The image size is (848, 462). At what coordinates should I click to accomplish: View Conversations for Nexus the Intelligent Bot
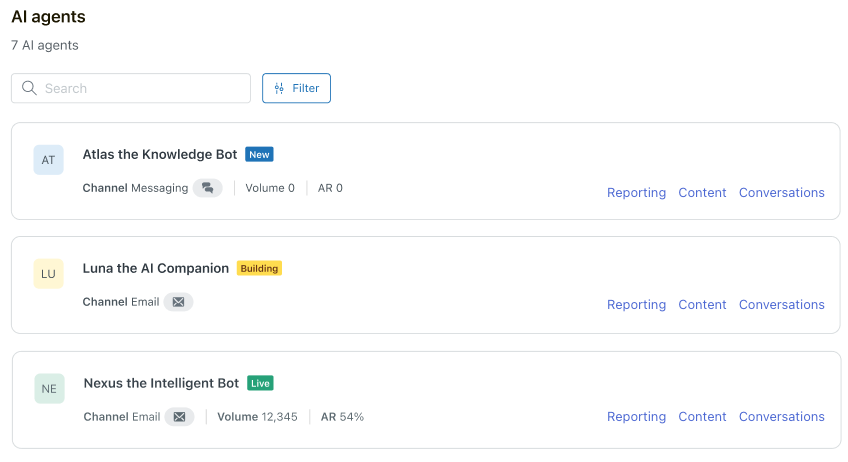781,417
